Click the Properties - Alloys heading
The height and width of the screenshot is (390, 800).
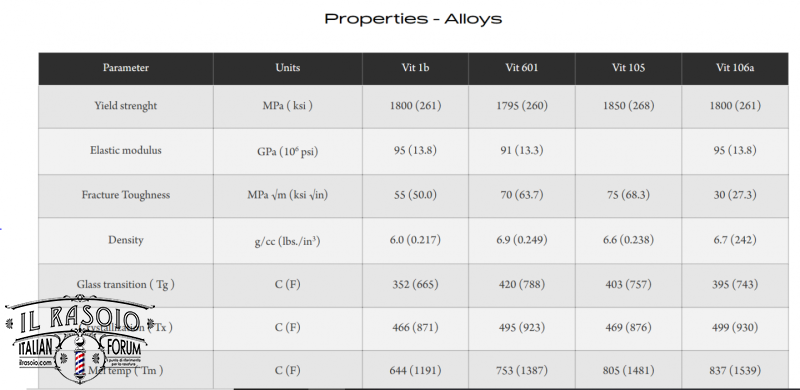[413, 19]
